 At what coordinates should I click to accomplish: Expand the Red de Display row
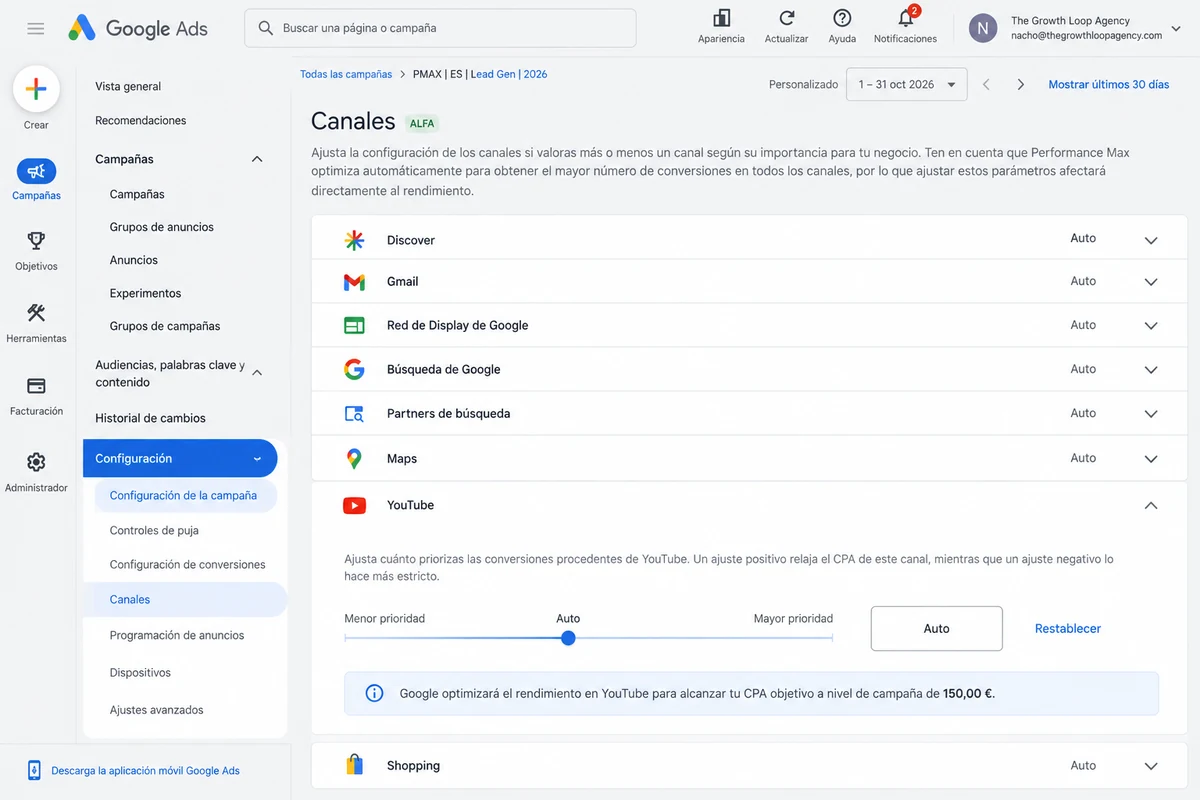[x=1151, y=326]
